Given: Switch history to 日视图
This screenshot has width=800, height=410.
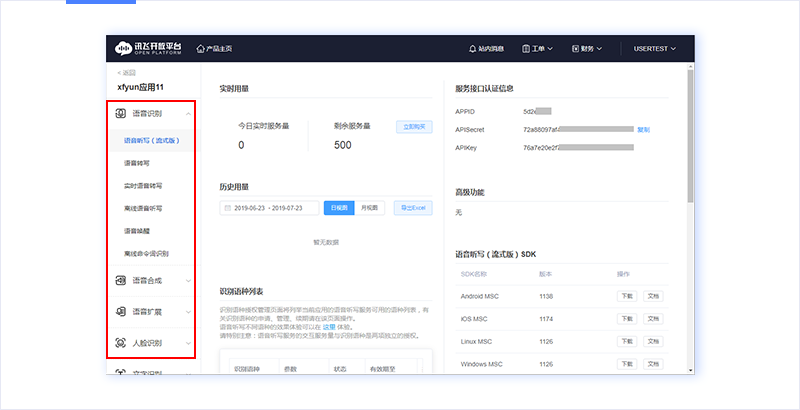Looking at the screenshot, I should pos(339,208).
